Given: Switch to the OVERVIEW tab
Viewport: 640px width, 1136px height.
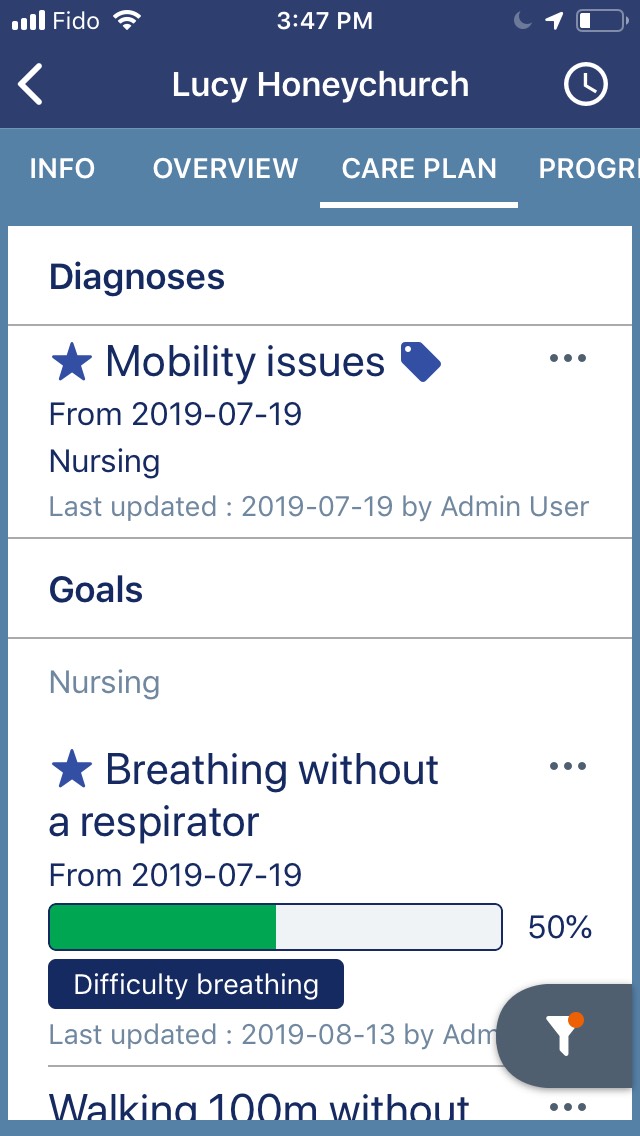Looking at the screenshot, I should tap(225, 168).
